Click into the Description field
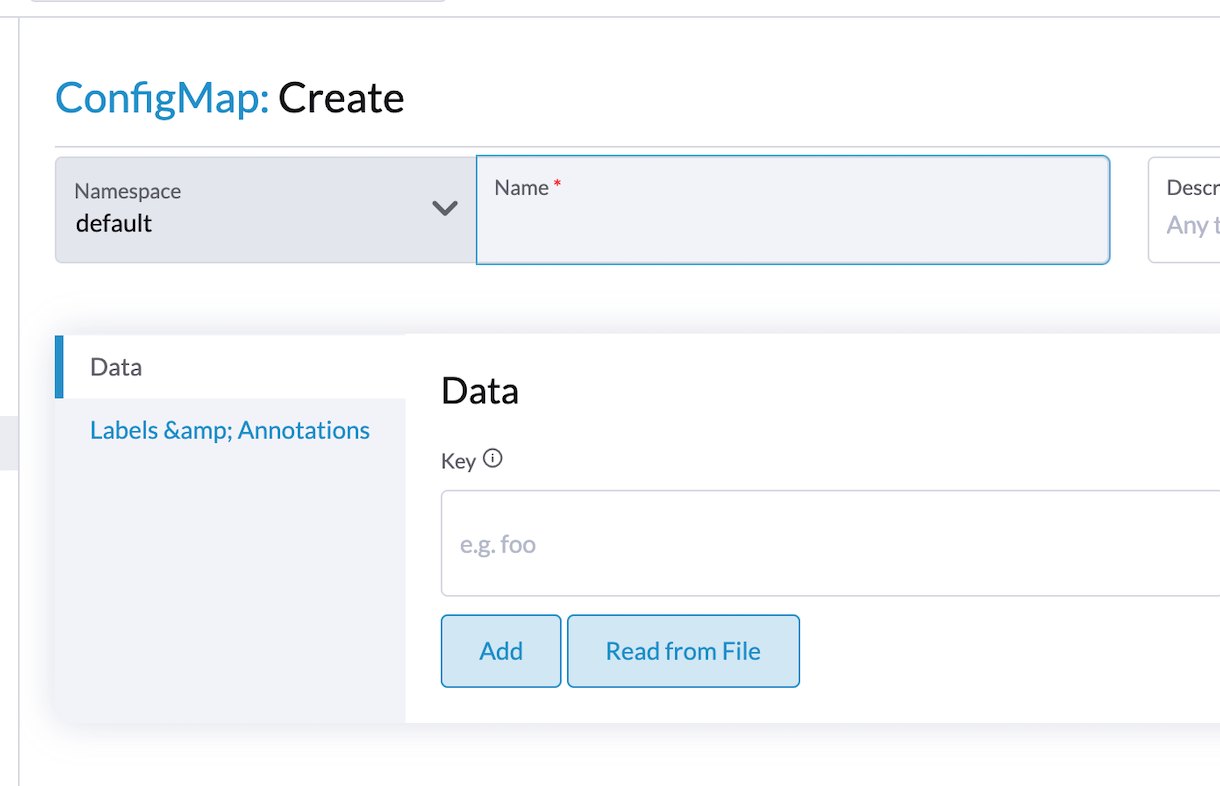The height and width of the screenshot is (786, 1220). 1184,210
